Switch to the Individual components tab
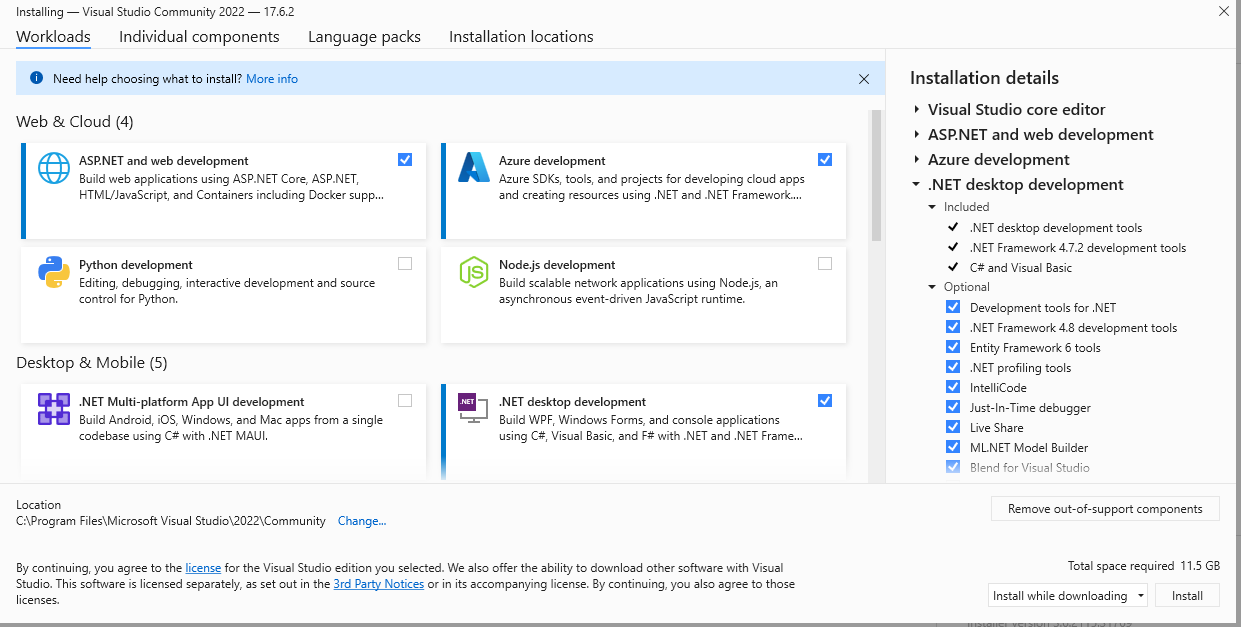This screenshot has height=627, width=1241. tap(199, 37)
